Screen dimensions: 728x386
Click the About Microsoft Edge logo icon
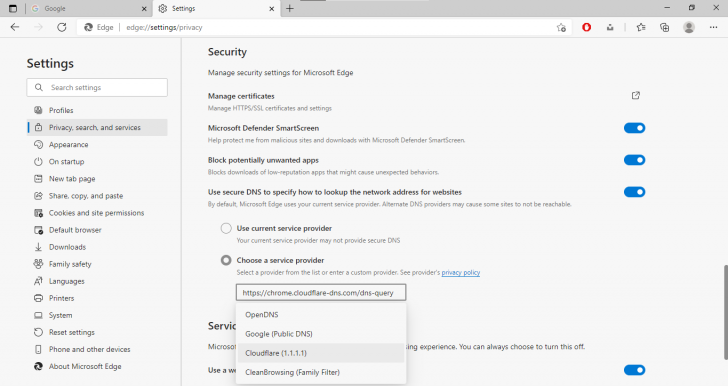(38, 366)
